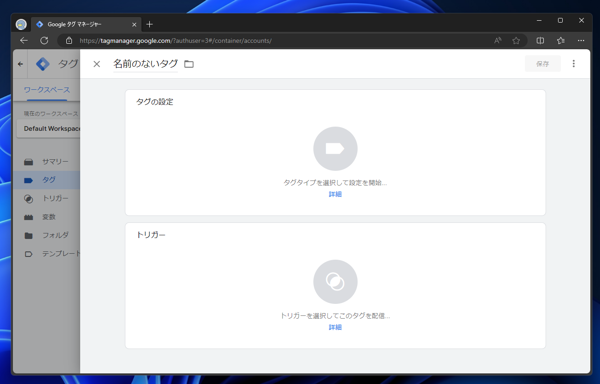Close the untitled tag editor panel
Image resolution: width=600 pixels, height=384 pixels.
96,64
